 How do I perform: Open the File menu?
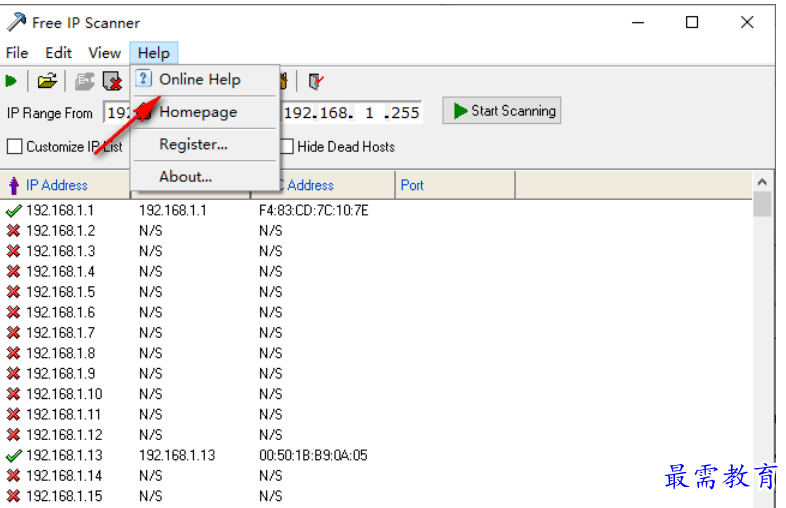click(17, 53)
